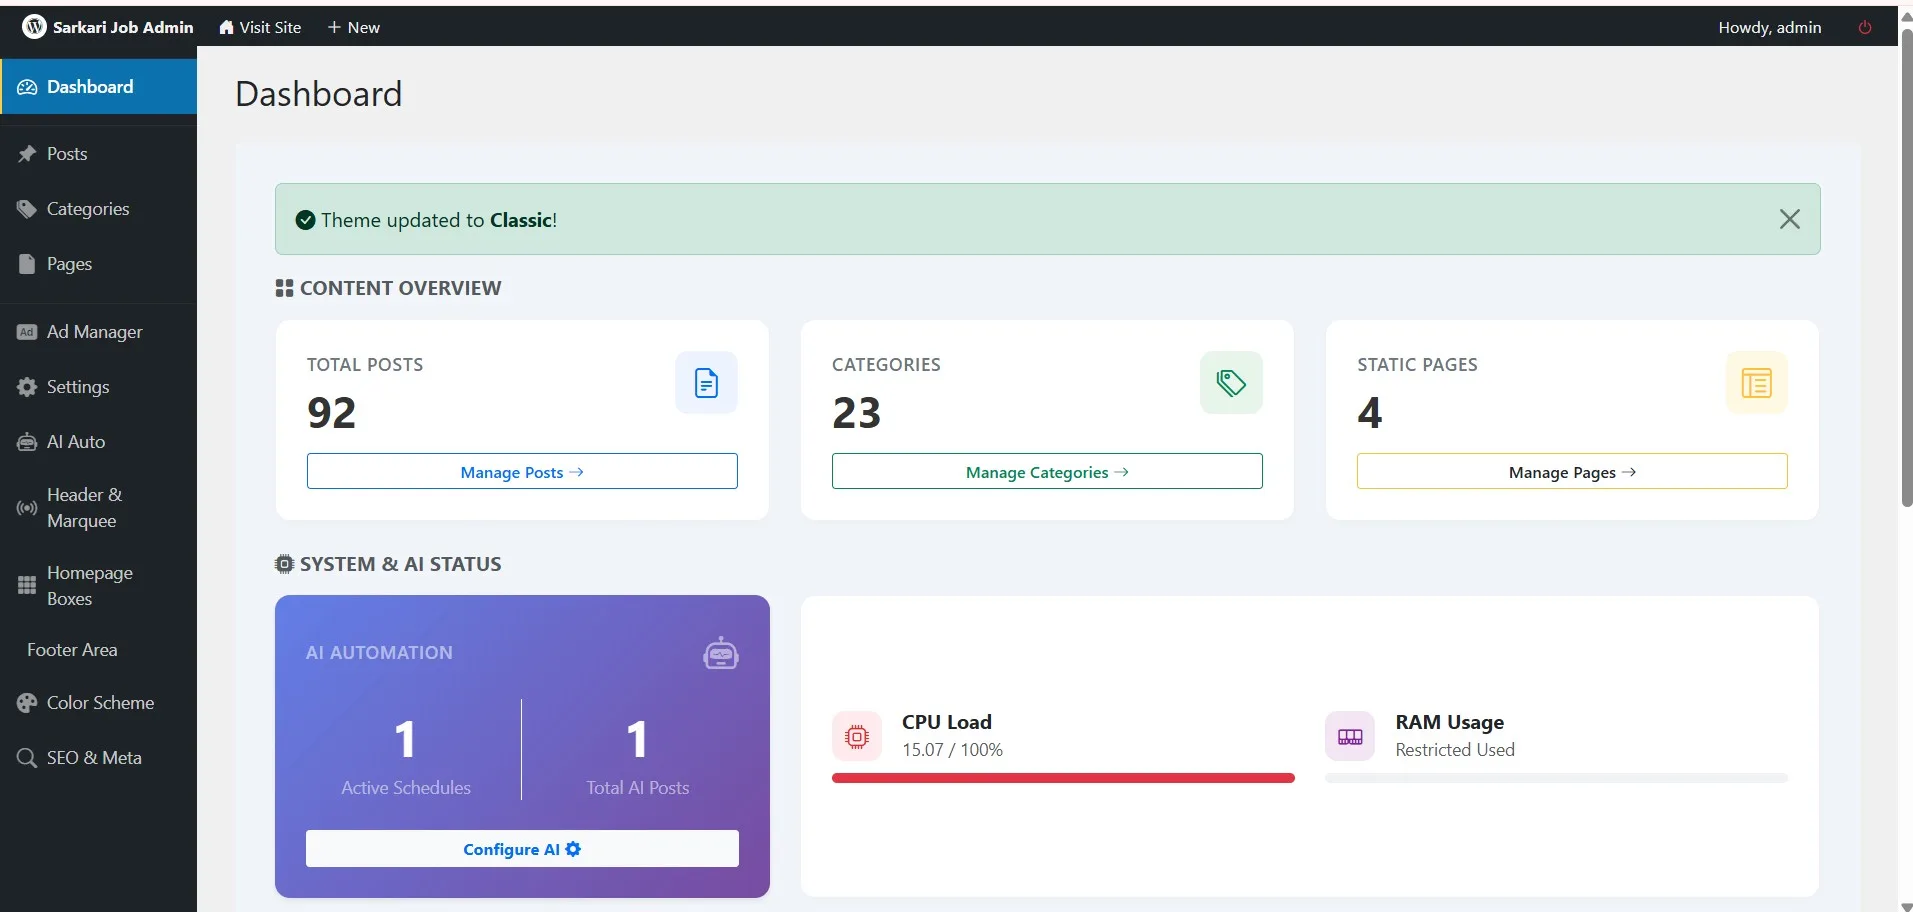Screen dimensions: 1913x912
Task: Dismiss the Theme updated notification
Action: point(1789,219)
